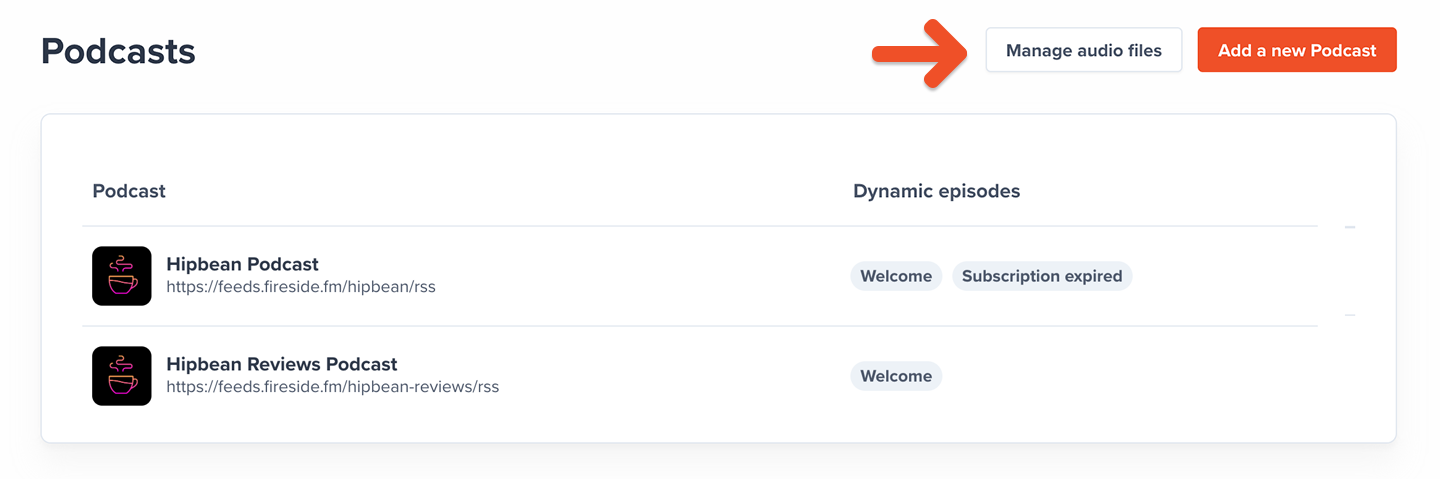Viewport: 1440px width, 479px height.
Task: Open the Welcome tag in the Hipbean Reviews row
Action: [896, 376]
